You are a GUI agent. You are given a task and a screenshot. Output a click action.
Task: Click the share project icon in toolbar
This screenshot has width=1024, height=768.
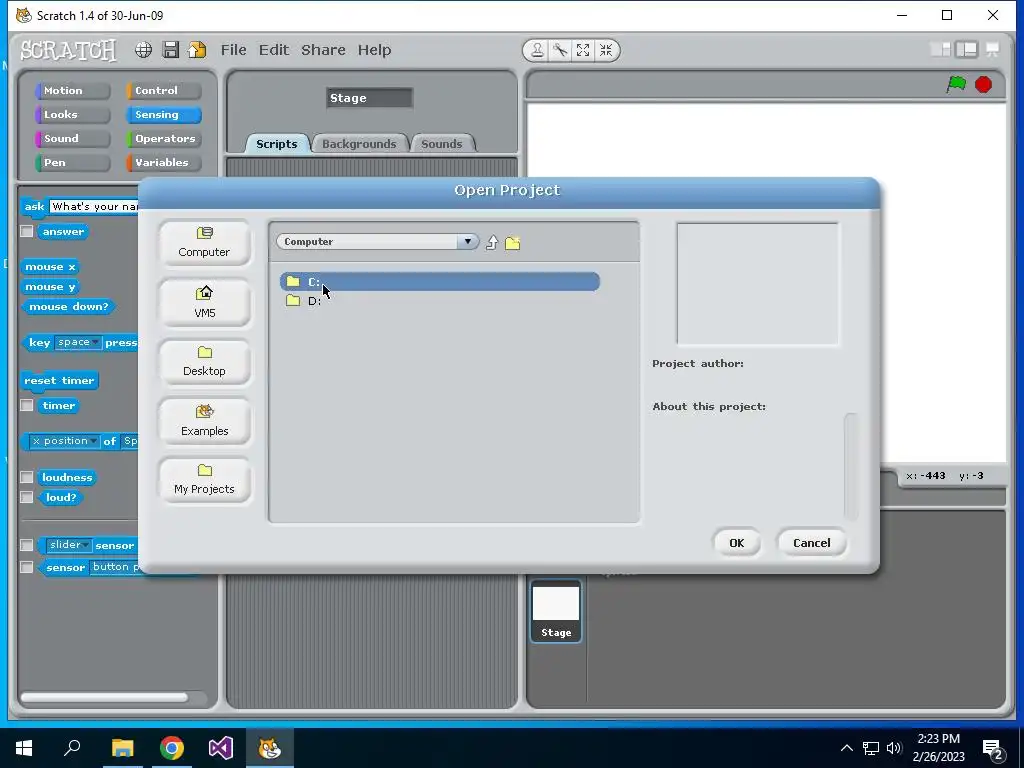(x=197, y=50)
